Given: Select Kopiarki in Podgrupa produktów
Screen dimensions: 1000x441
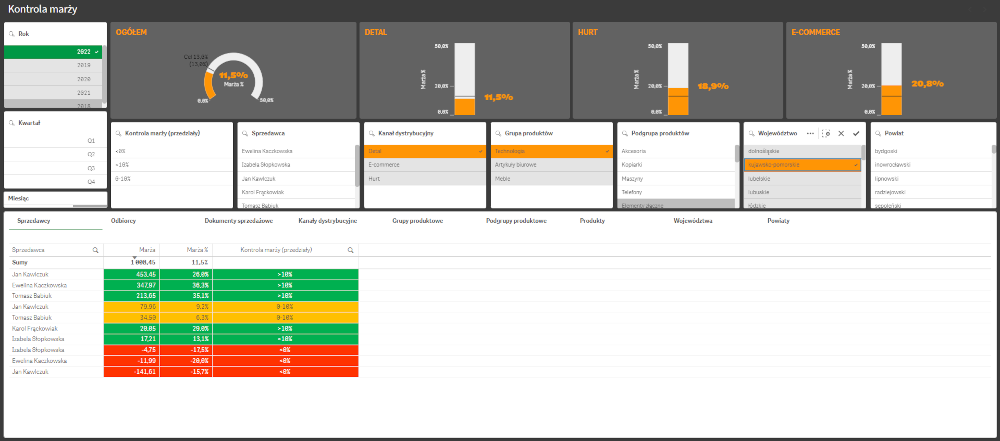Looking at the screenshot, I should coord(676,165).
